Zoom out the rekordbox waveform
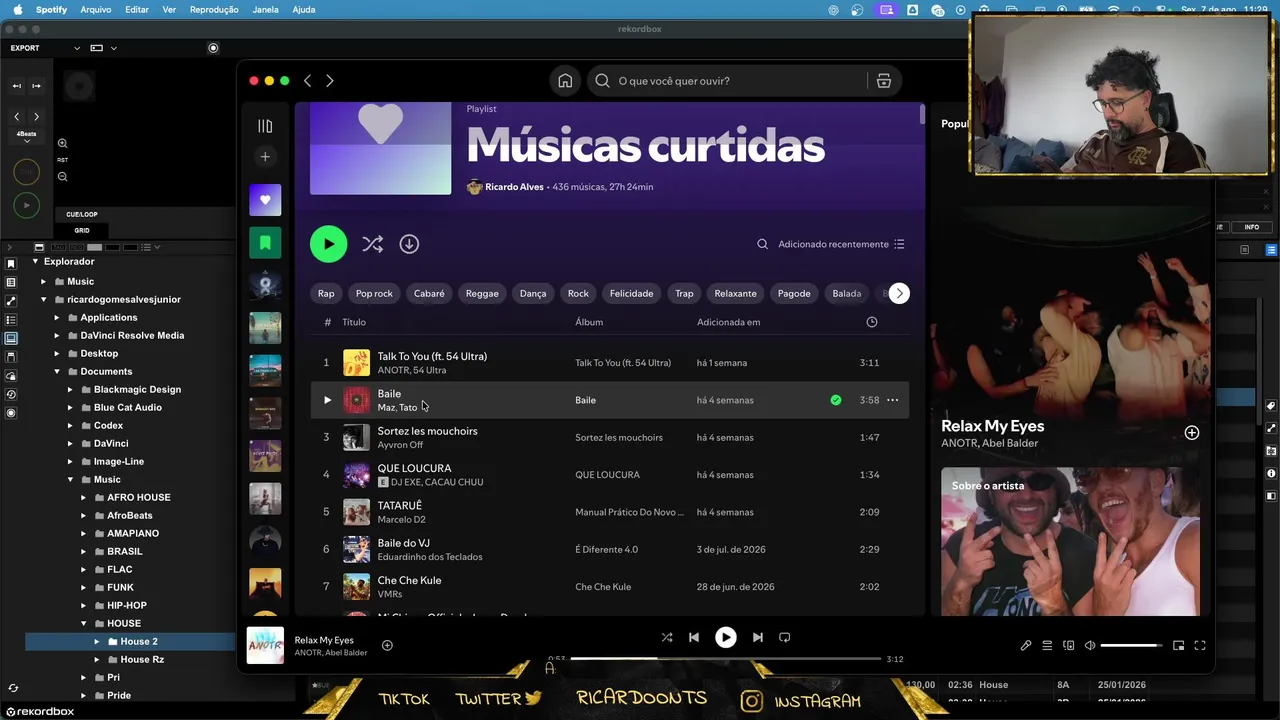 click(x=62, y=177)
